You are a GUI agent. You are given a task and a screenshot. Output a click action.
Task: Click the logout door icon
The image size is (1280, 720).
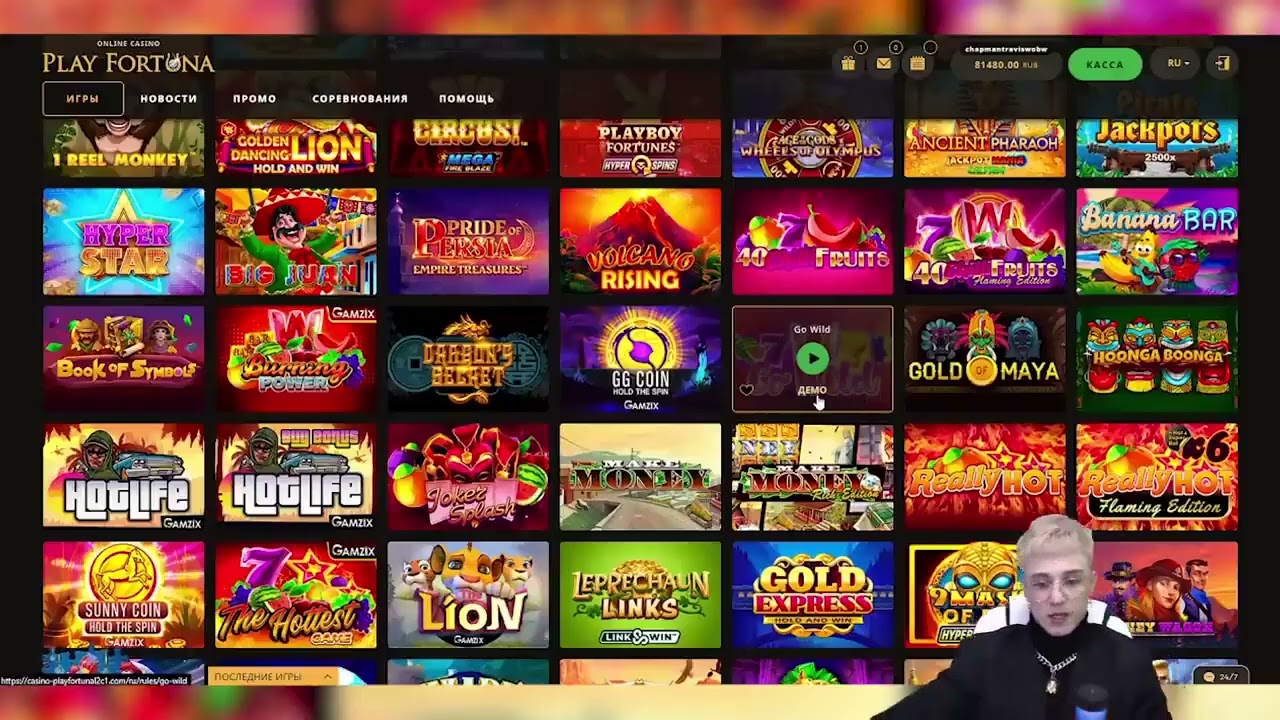click(1222, 63)
